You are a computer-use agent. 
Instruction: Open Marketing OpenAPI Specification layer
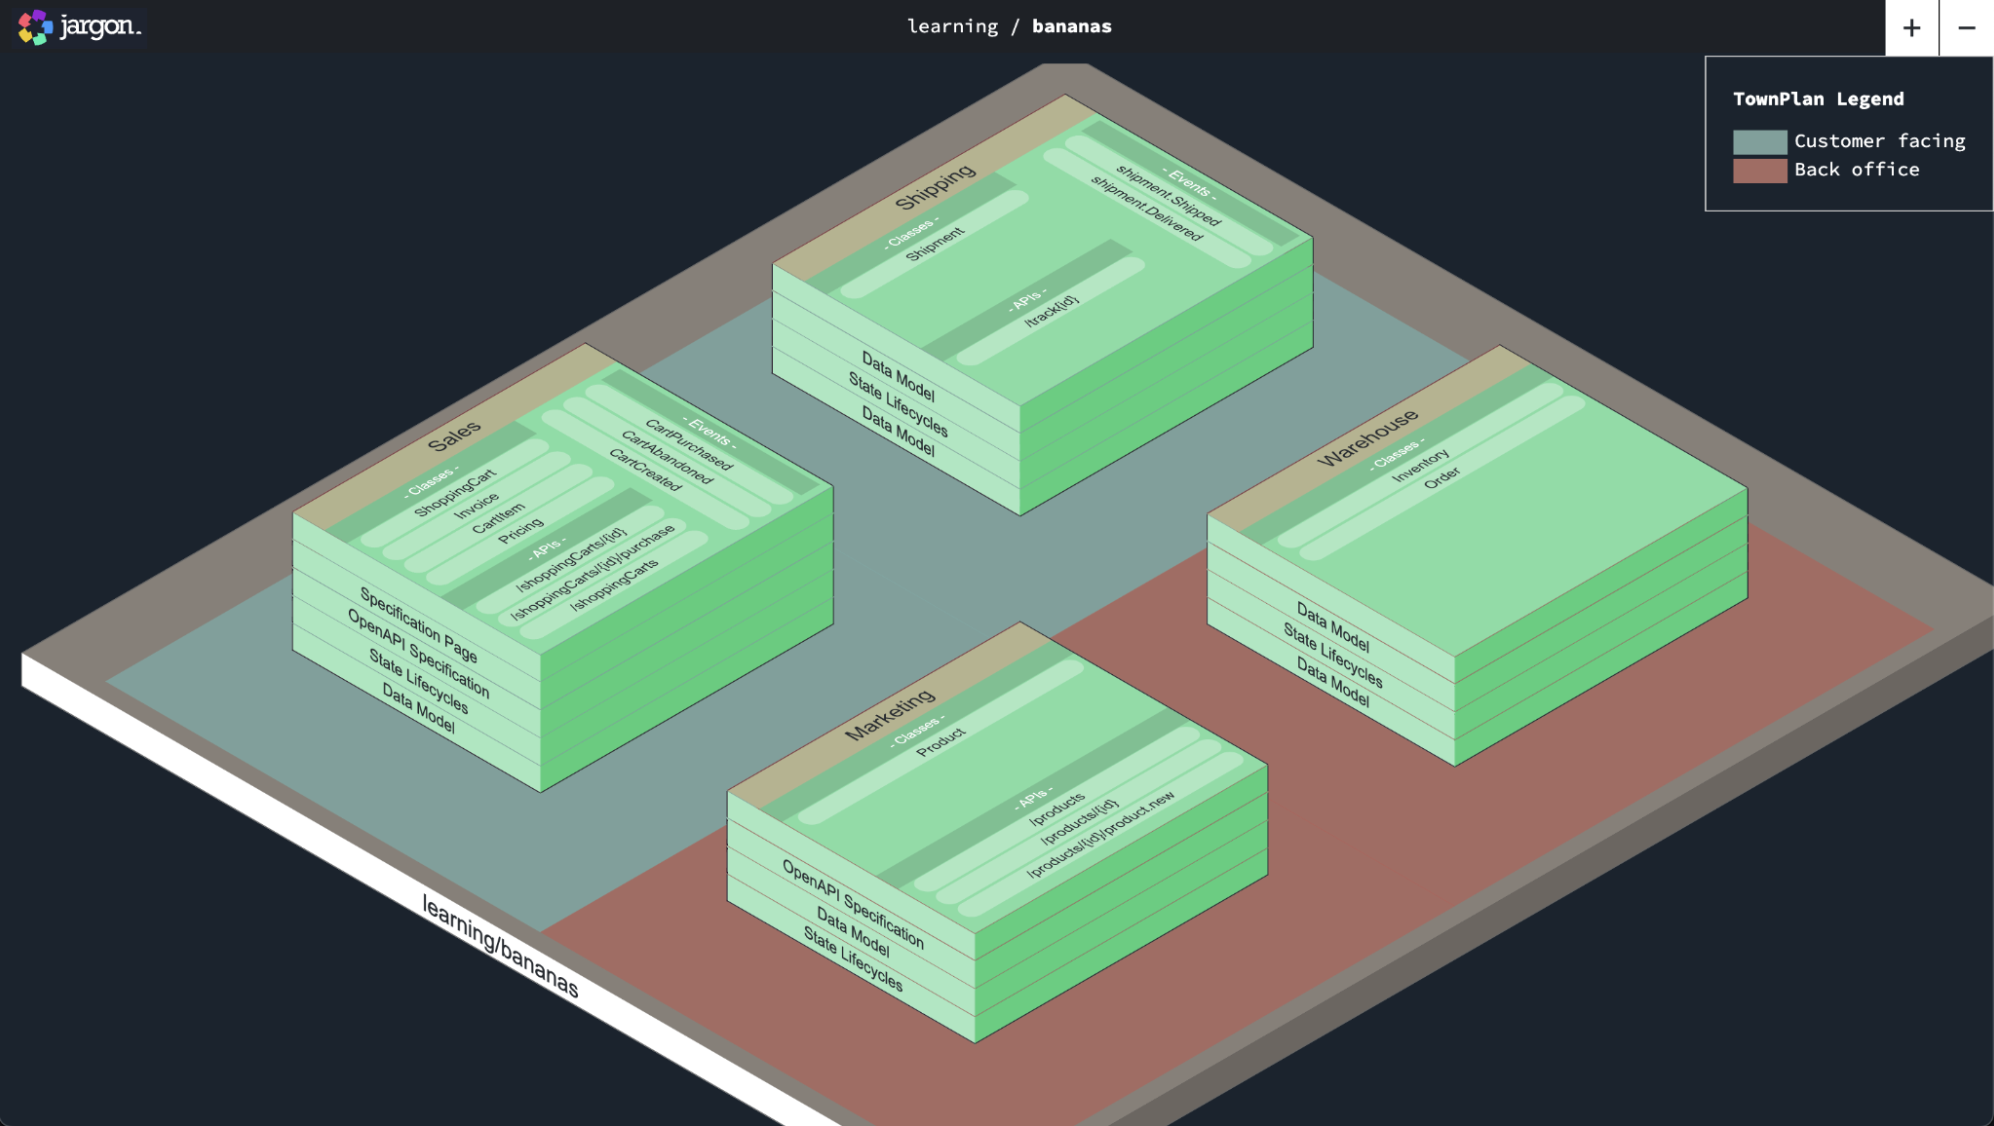coord(853,904)
